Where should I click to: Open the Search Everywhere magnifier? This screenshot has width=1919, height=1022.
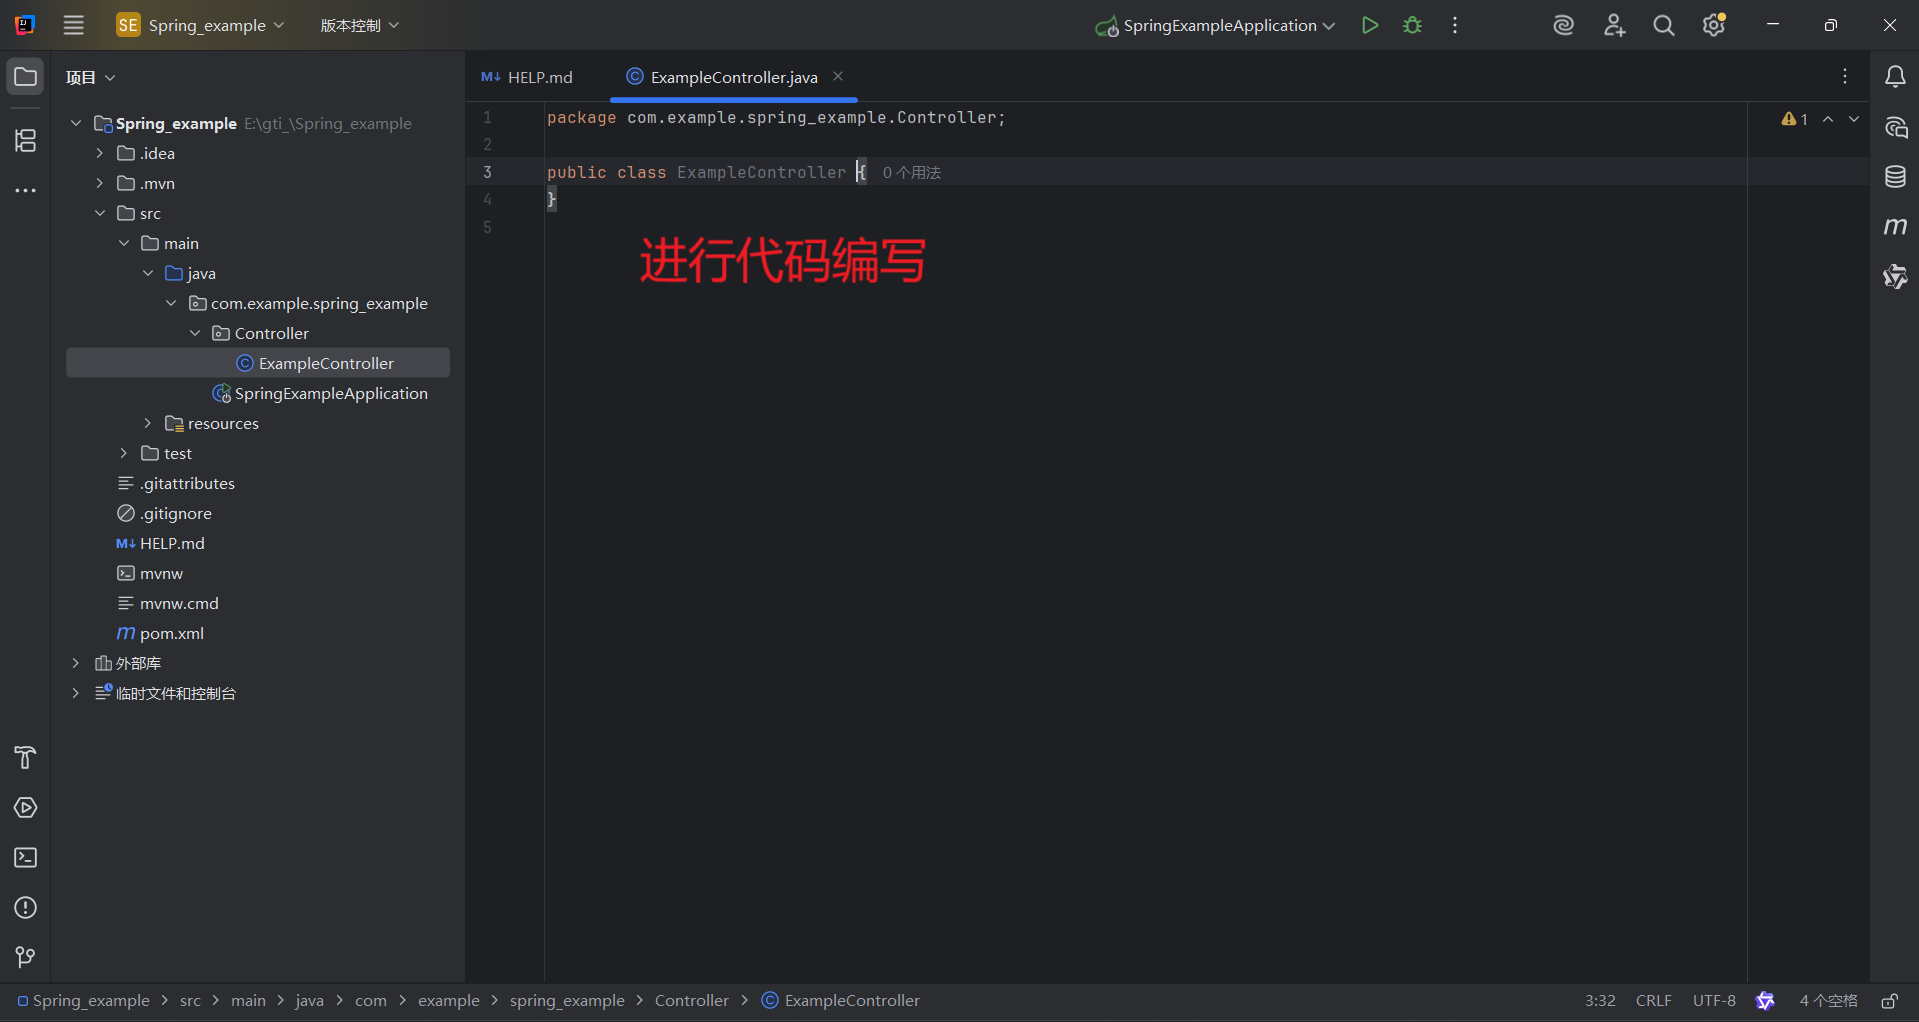1663,25
